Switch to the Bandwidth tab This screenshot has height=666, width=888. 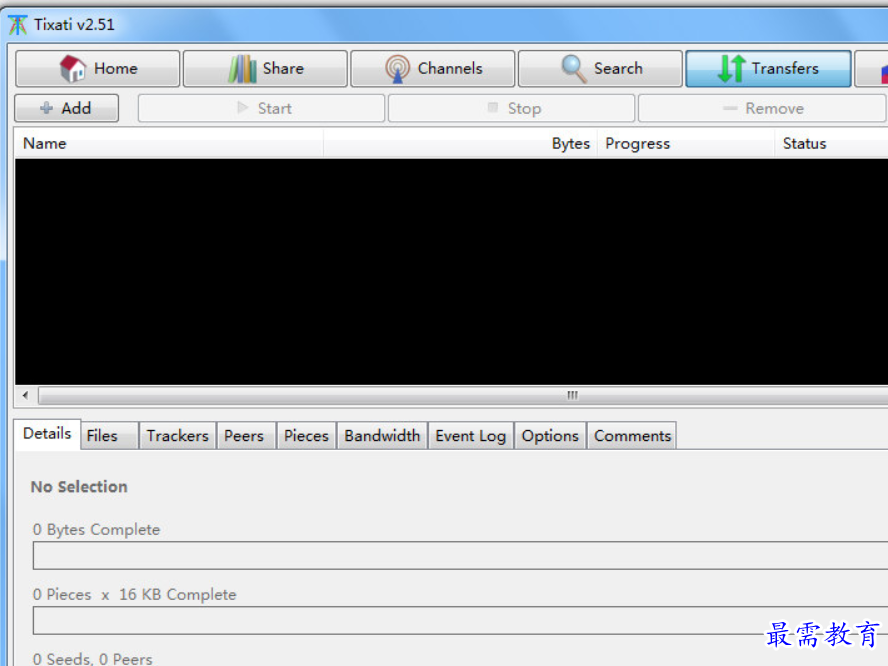tap(382, 436)
